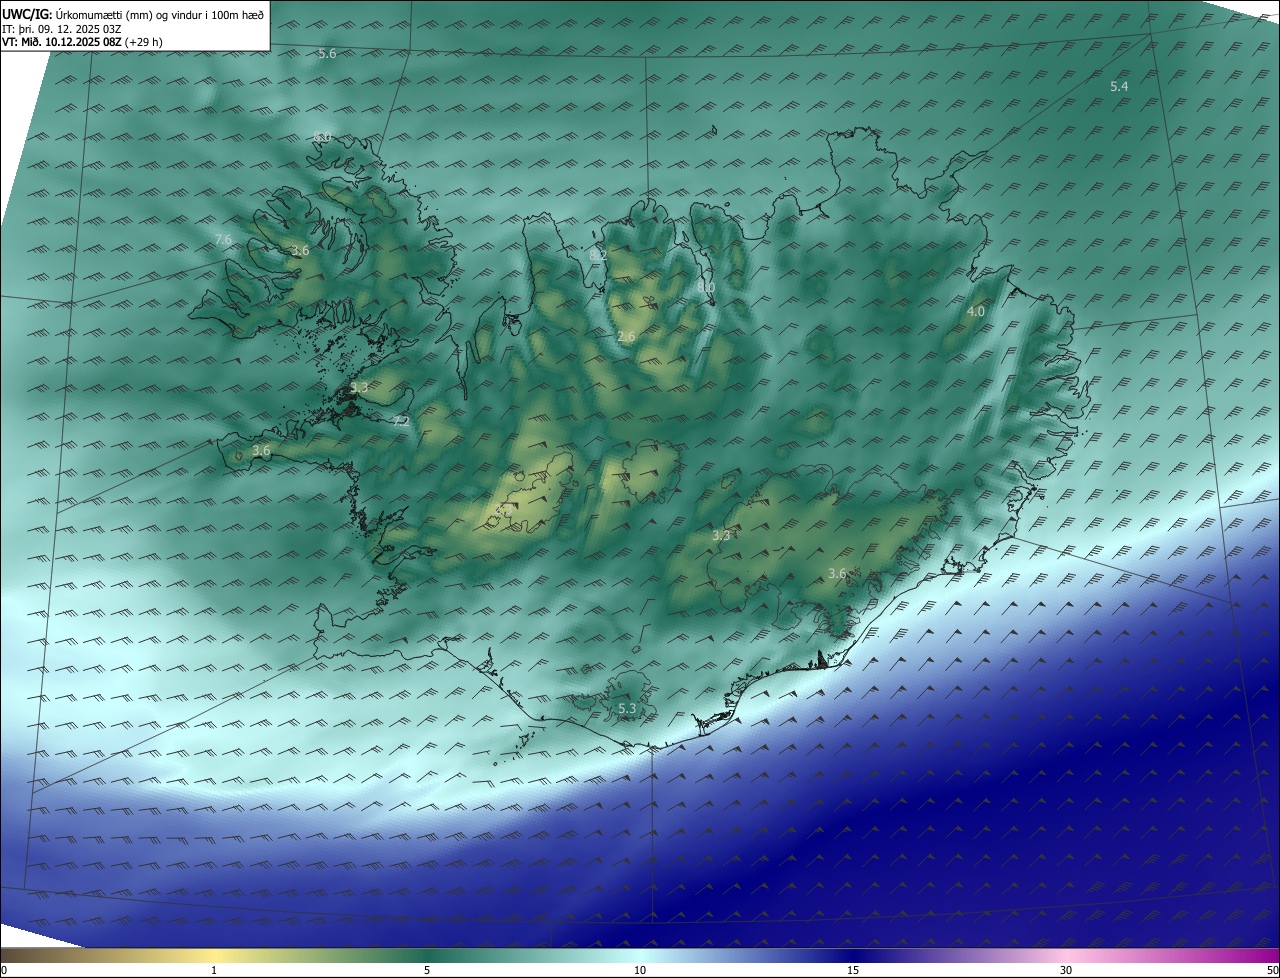Click the 7.6 value label west of Westfjords
This screenshot has height=978, width=1280.
click(223, 240)
